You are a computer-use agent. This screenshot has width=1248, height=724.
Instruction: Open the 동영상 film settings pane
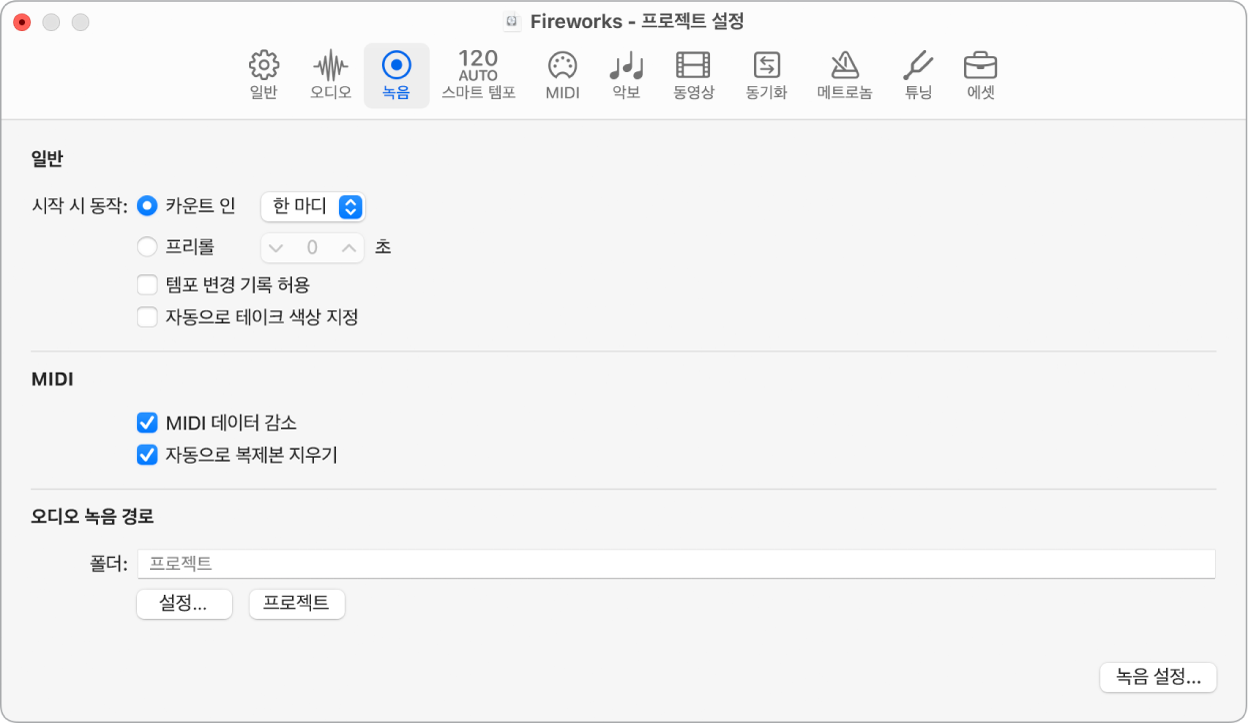pos(693,76)
